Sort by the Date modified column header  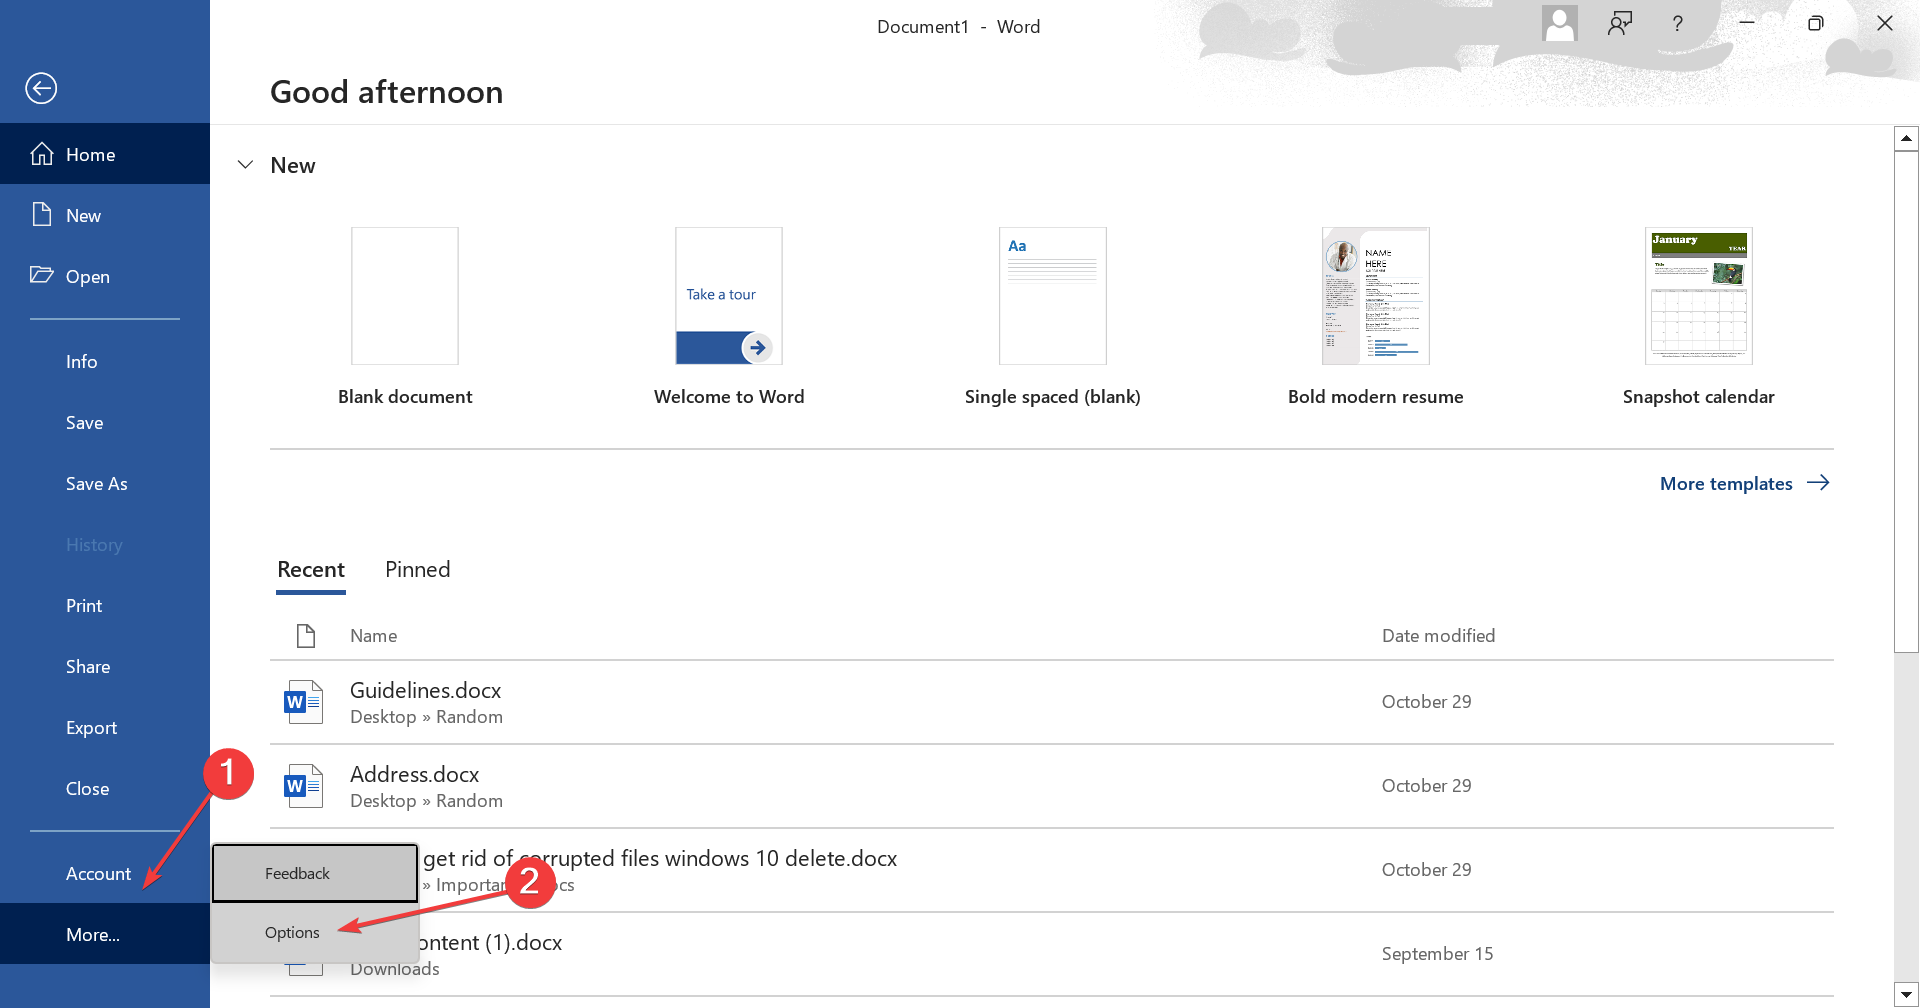(1438, 636)
